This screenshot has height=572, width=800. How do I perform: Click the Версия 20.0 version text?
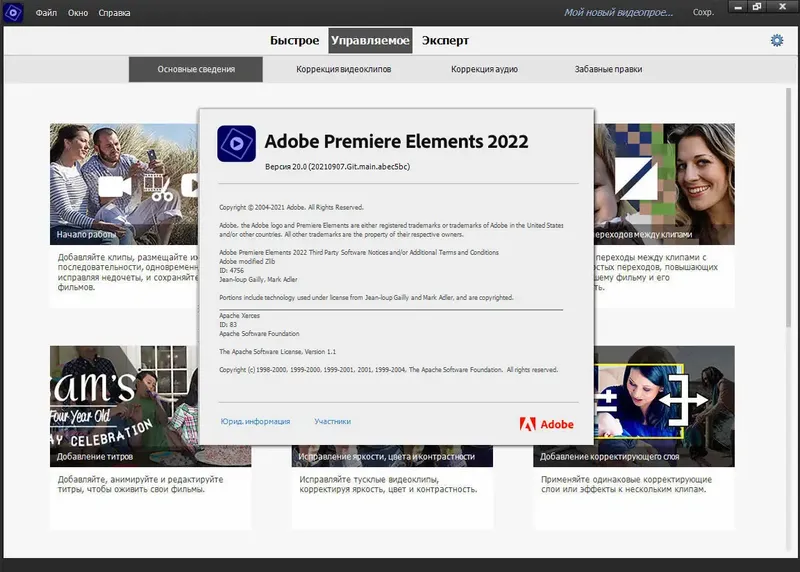click(337, 167)
